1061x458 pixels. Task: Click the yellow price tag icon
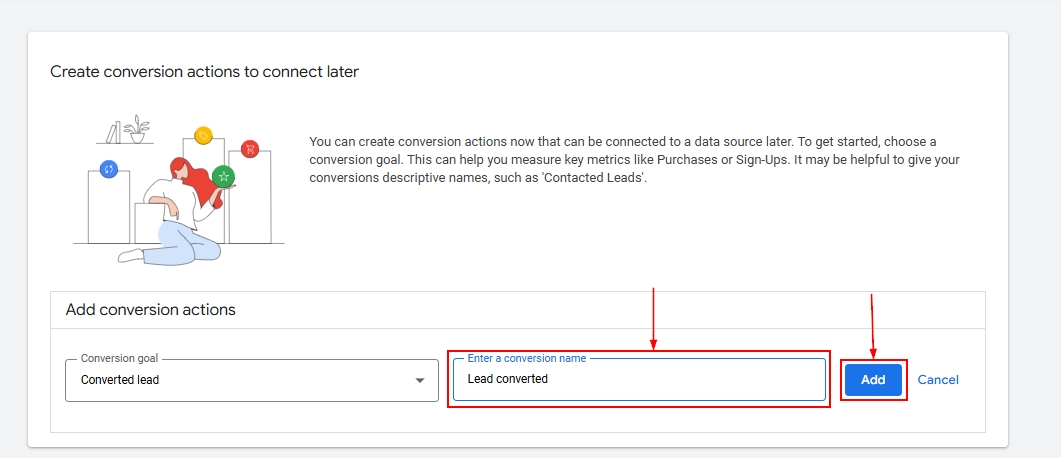coord(203,135)
